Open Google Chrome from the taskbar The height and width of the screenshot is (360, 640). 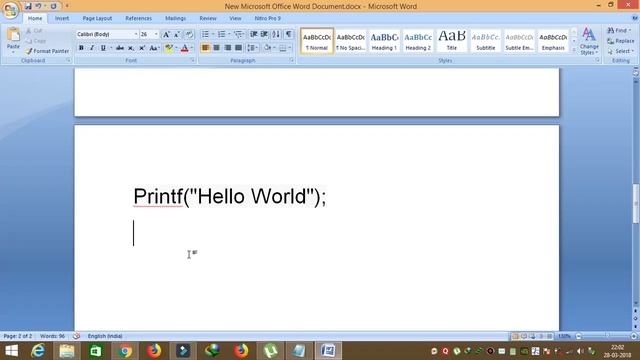coord(125,351)
